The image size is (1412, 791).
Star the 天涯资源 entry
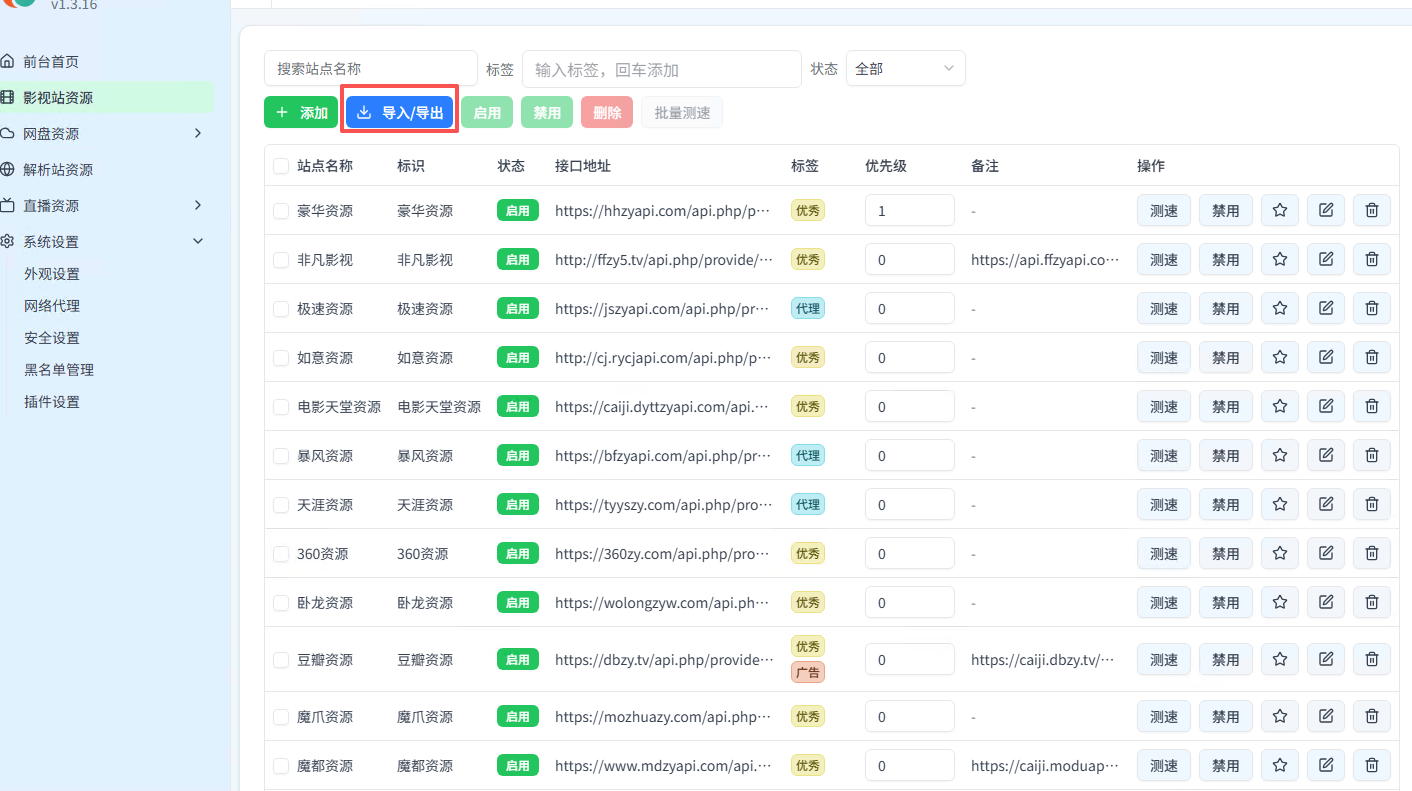click(x=1279, y=504)
